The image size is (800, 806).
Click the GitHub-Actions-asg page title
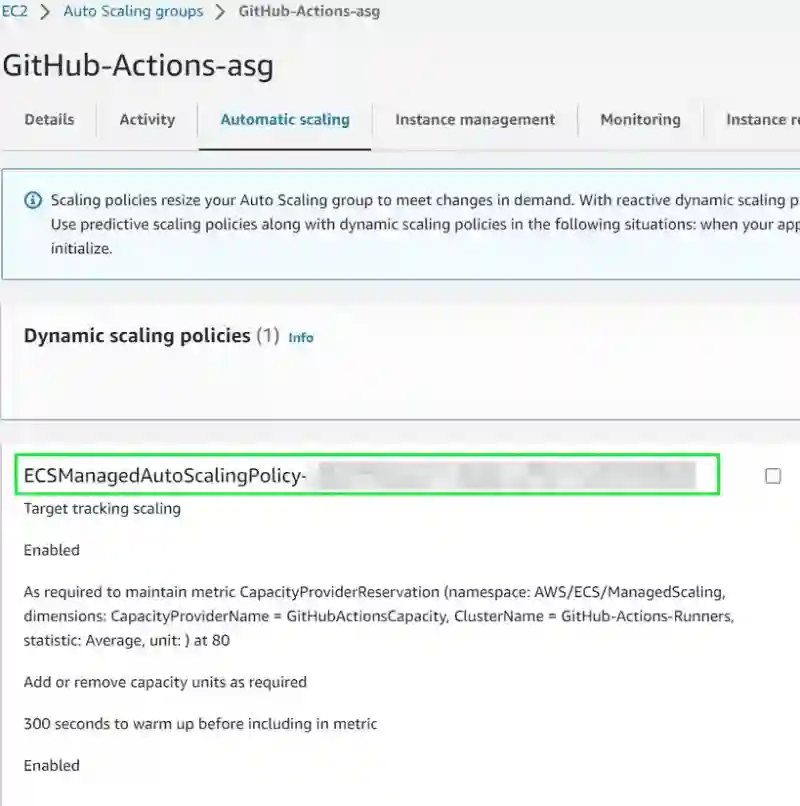click(138, 66)
